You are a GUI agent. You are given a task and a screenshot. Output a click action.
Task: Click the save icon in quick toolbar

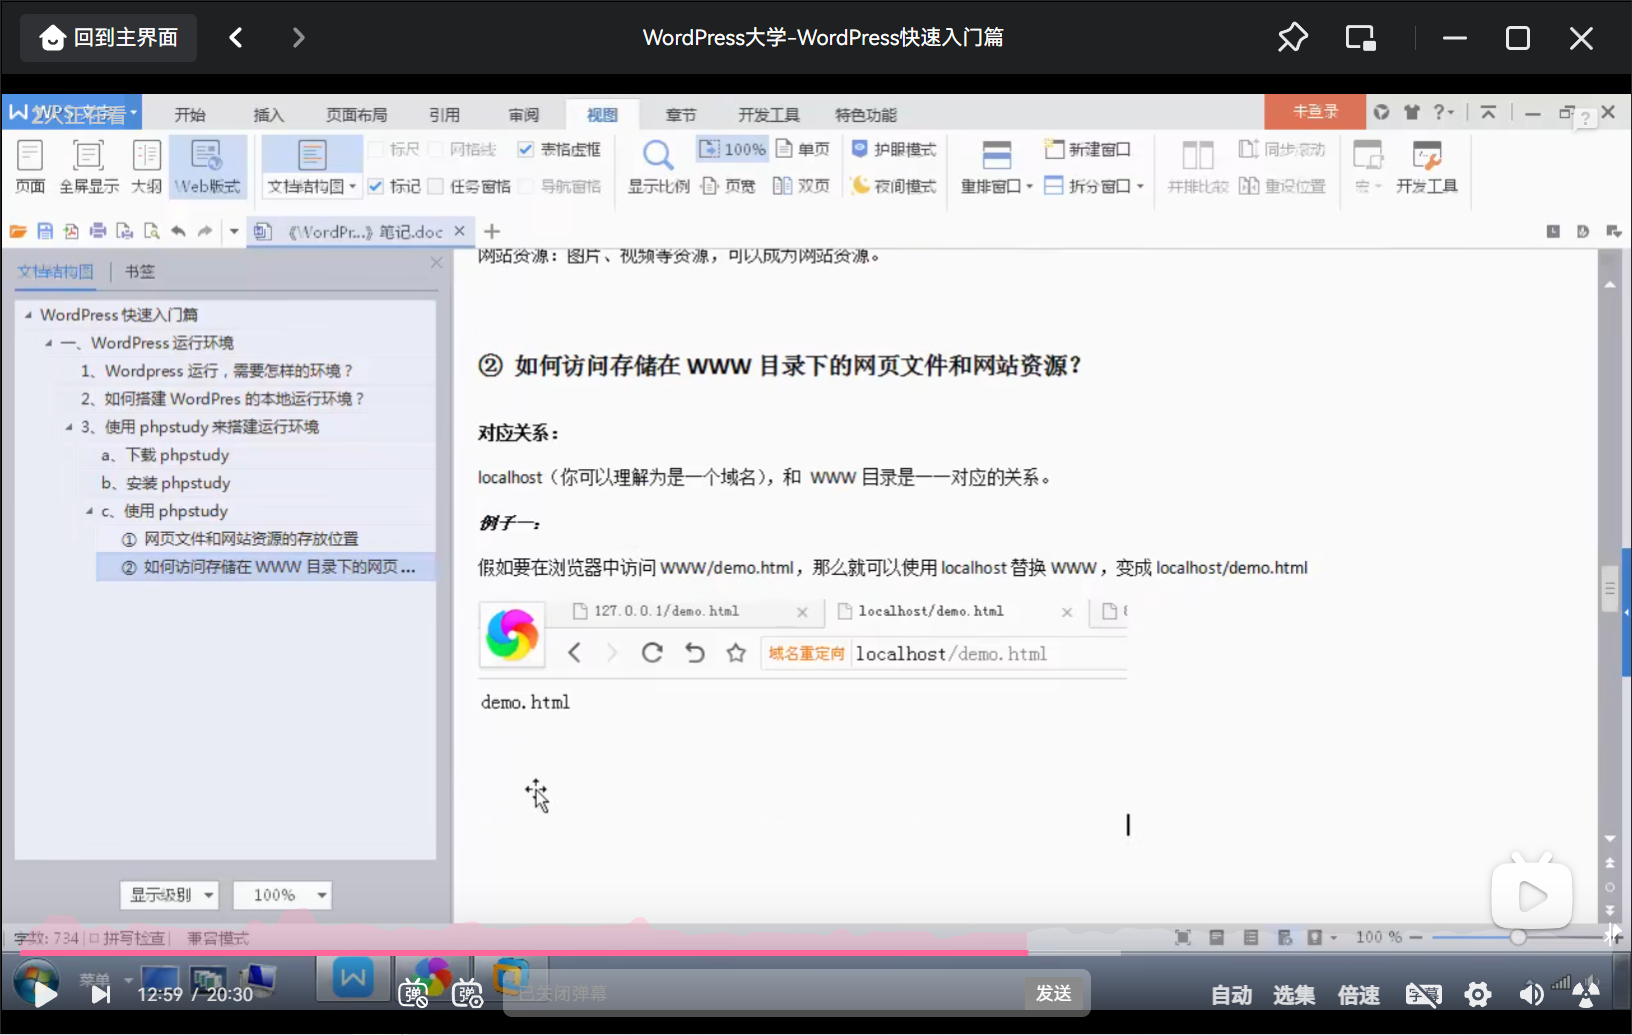(45, 231)
